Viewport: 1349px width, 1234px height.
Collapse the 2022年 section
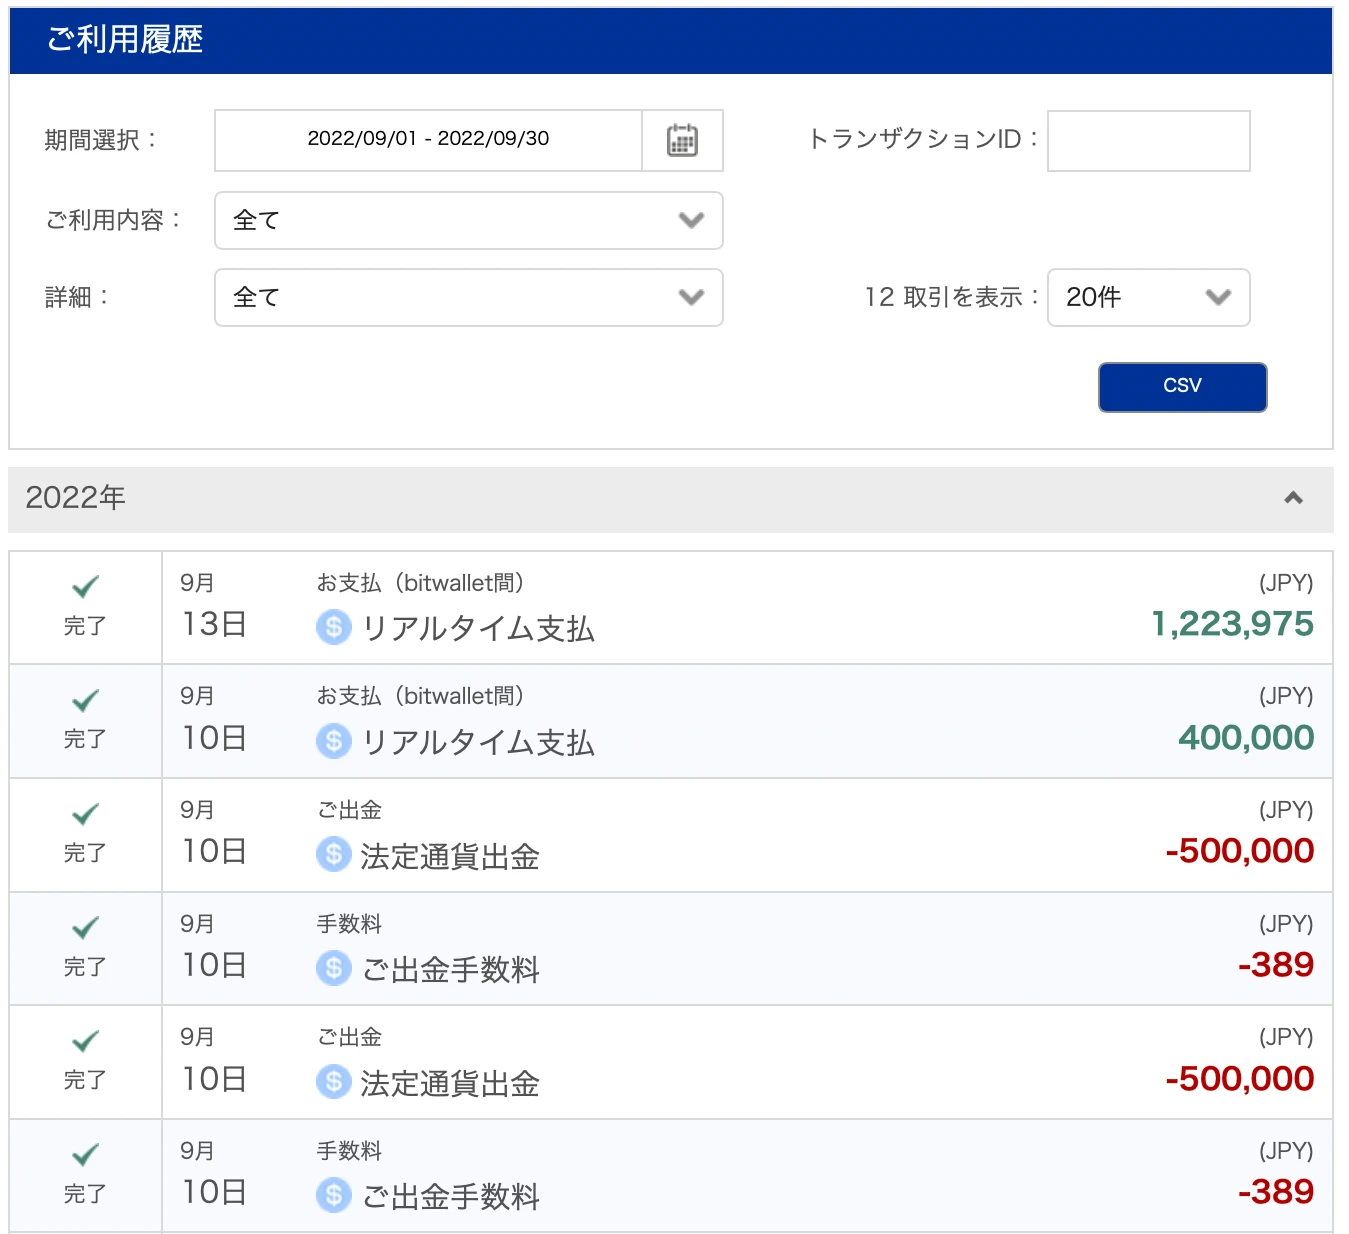1293,498
